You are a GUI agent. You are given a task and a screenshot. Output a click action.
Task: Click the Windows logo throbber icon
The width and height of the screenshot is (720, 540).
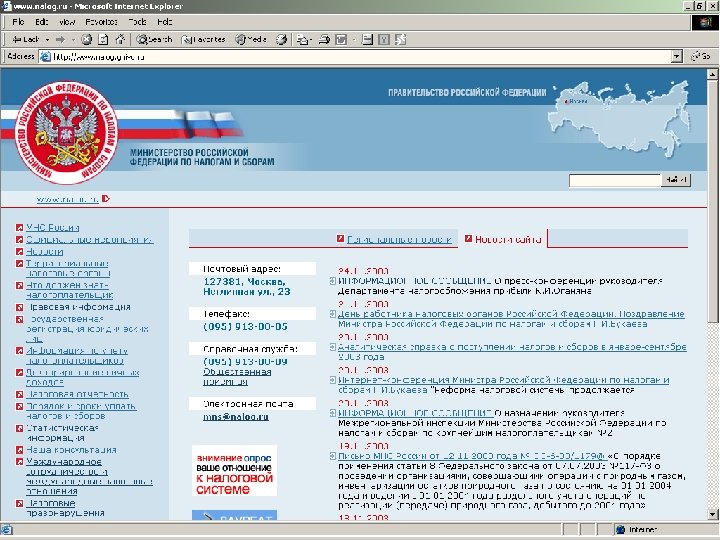[x=705, y=22]
